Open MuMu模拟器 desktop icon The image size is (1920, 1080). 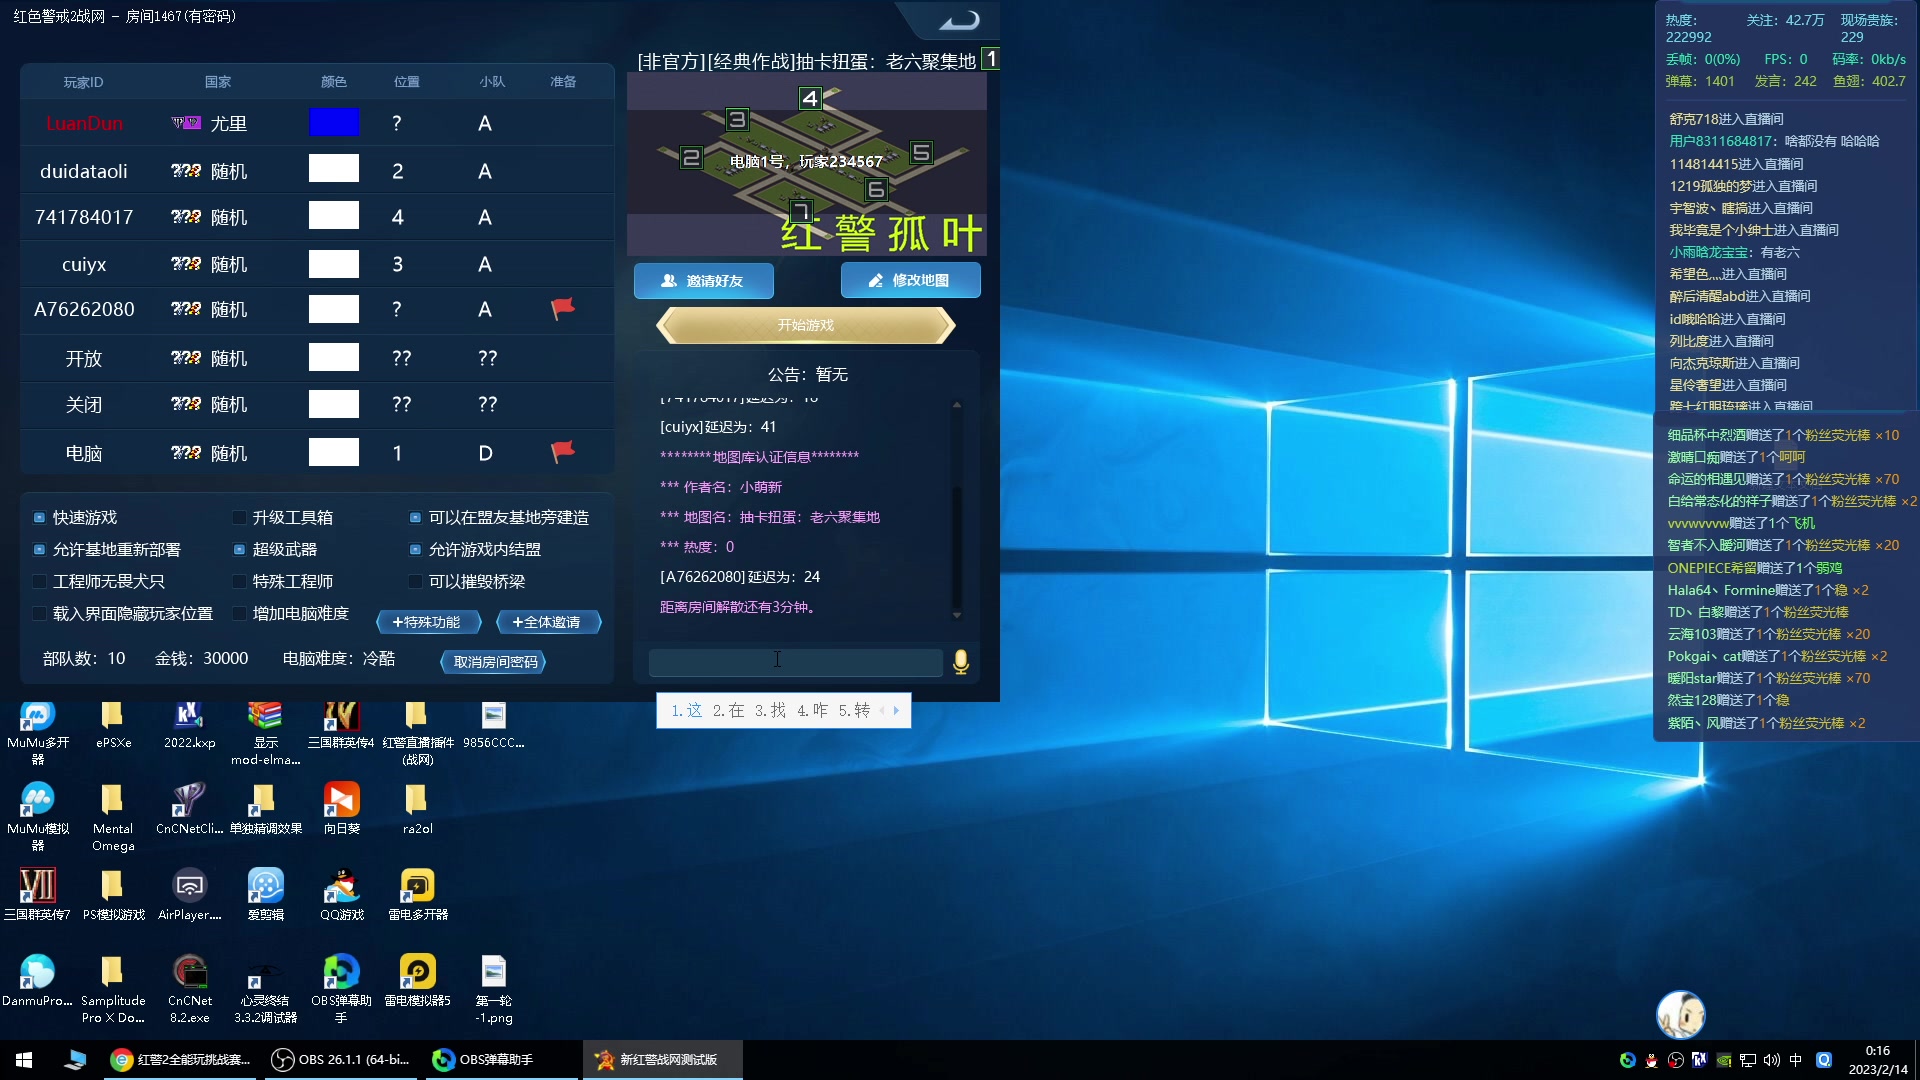click(x=38, y=817)
